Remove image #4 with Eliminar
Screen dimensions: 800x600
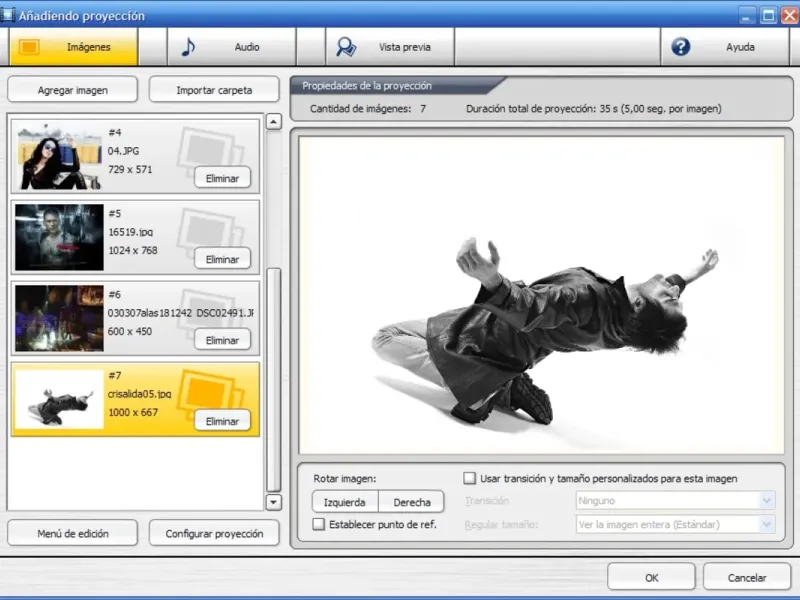(x=222, y=178)
